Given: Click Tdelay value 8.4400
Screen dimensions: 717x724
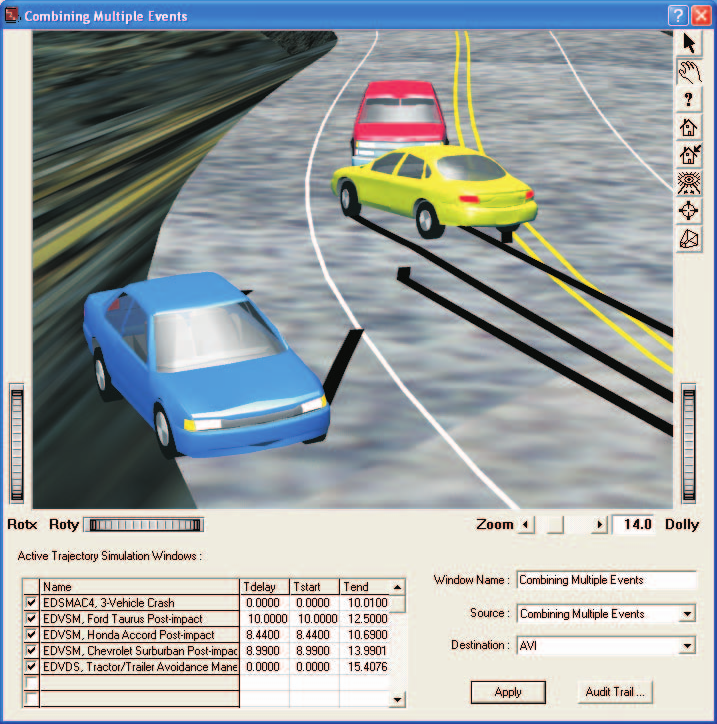Looking at the screenshot, I should click(x=264, y=635).
